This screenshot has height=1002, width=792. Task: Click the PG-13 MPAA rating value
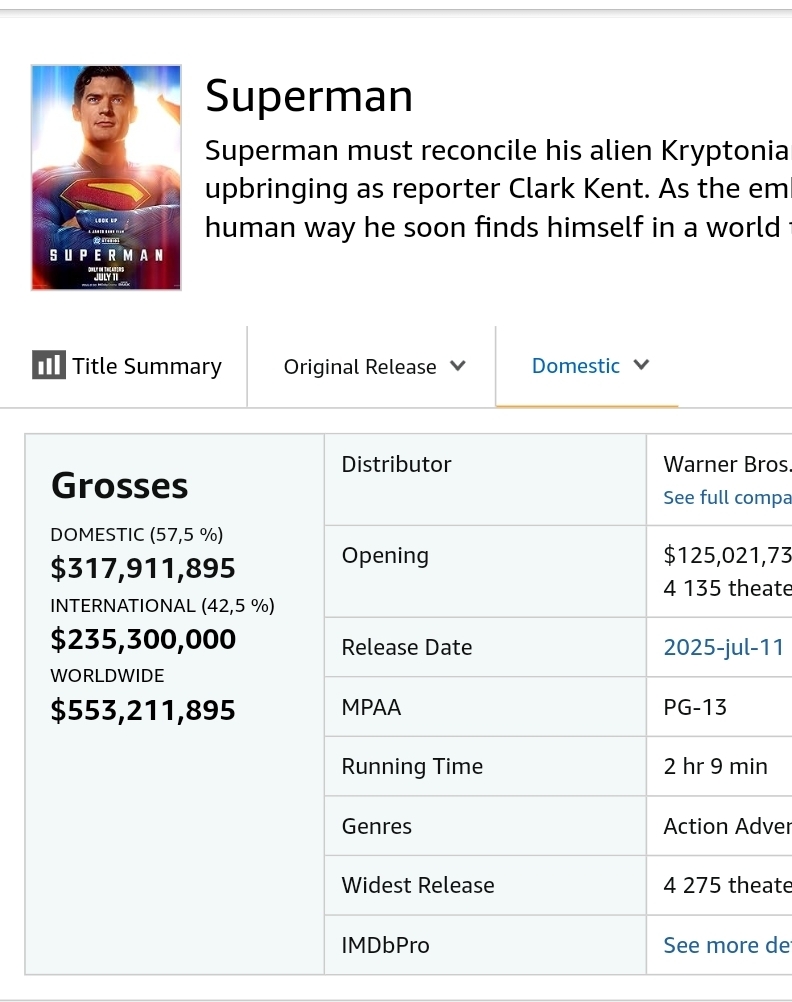coord(695,707)
